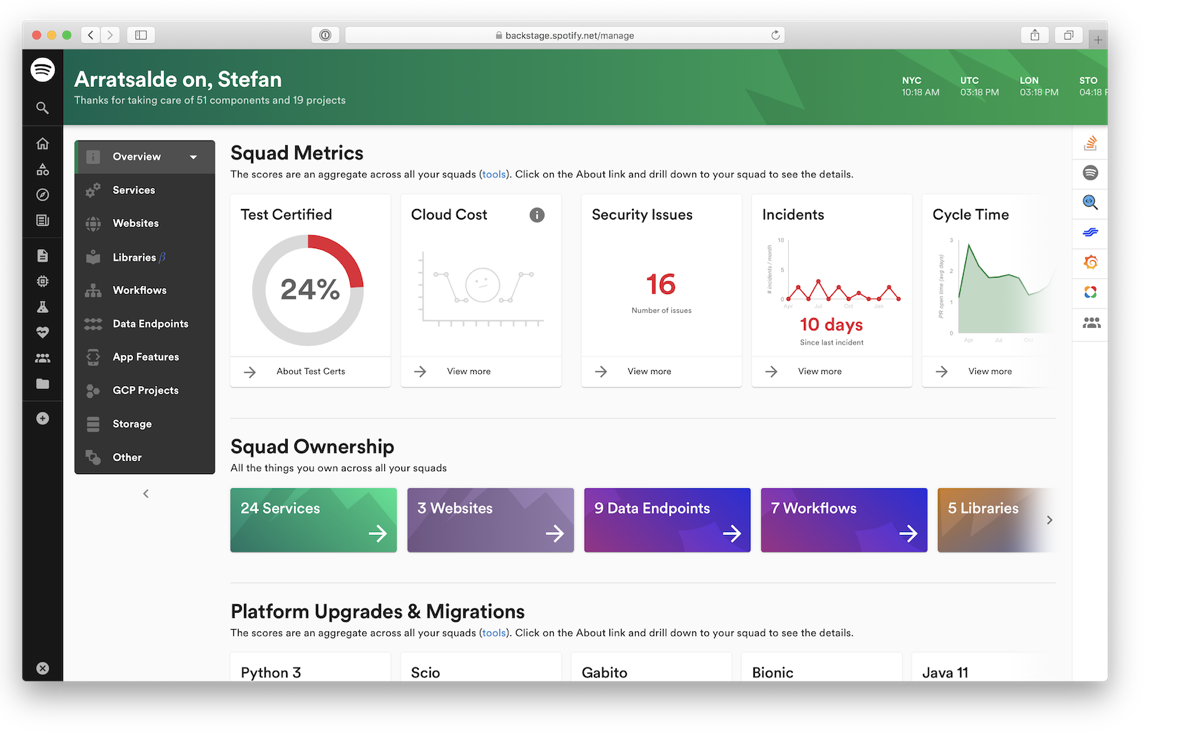The height and width of the screenshot is (734, 1188).
Task: Select Other in the side menu
Action: tap(145, 457)
